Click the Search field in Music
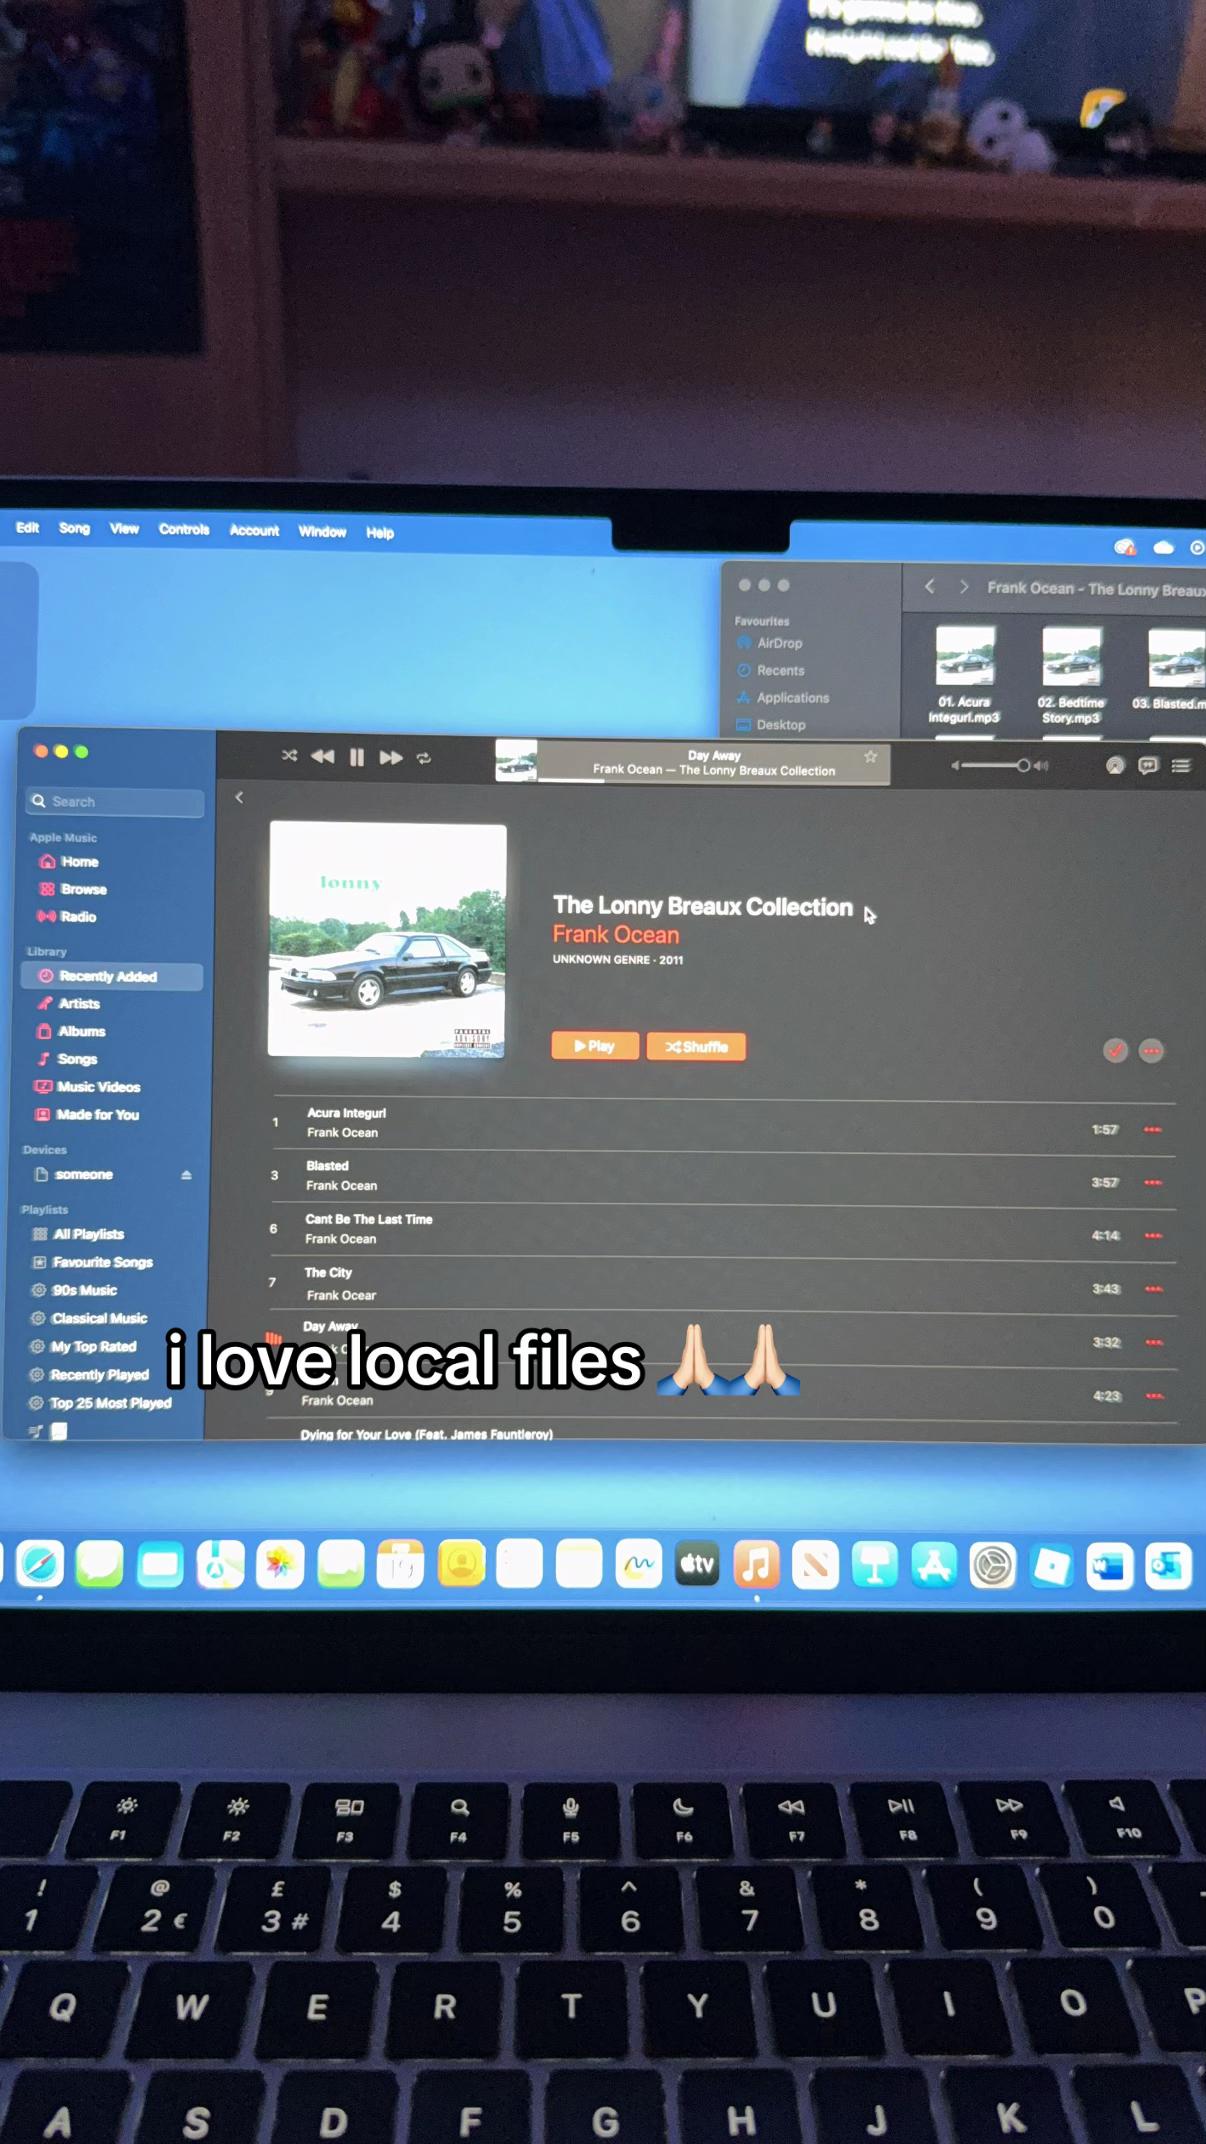1206x2144 pixels. tap(115, 801)
